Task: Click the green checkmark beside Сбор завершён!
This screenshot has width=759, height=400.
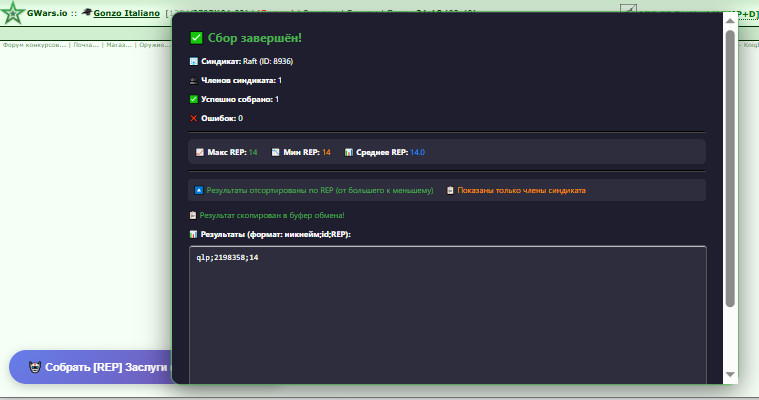Action: 196,38
